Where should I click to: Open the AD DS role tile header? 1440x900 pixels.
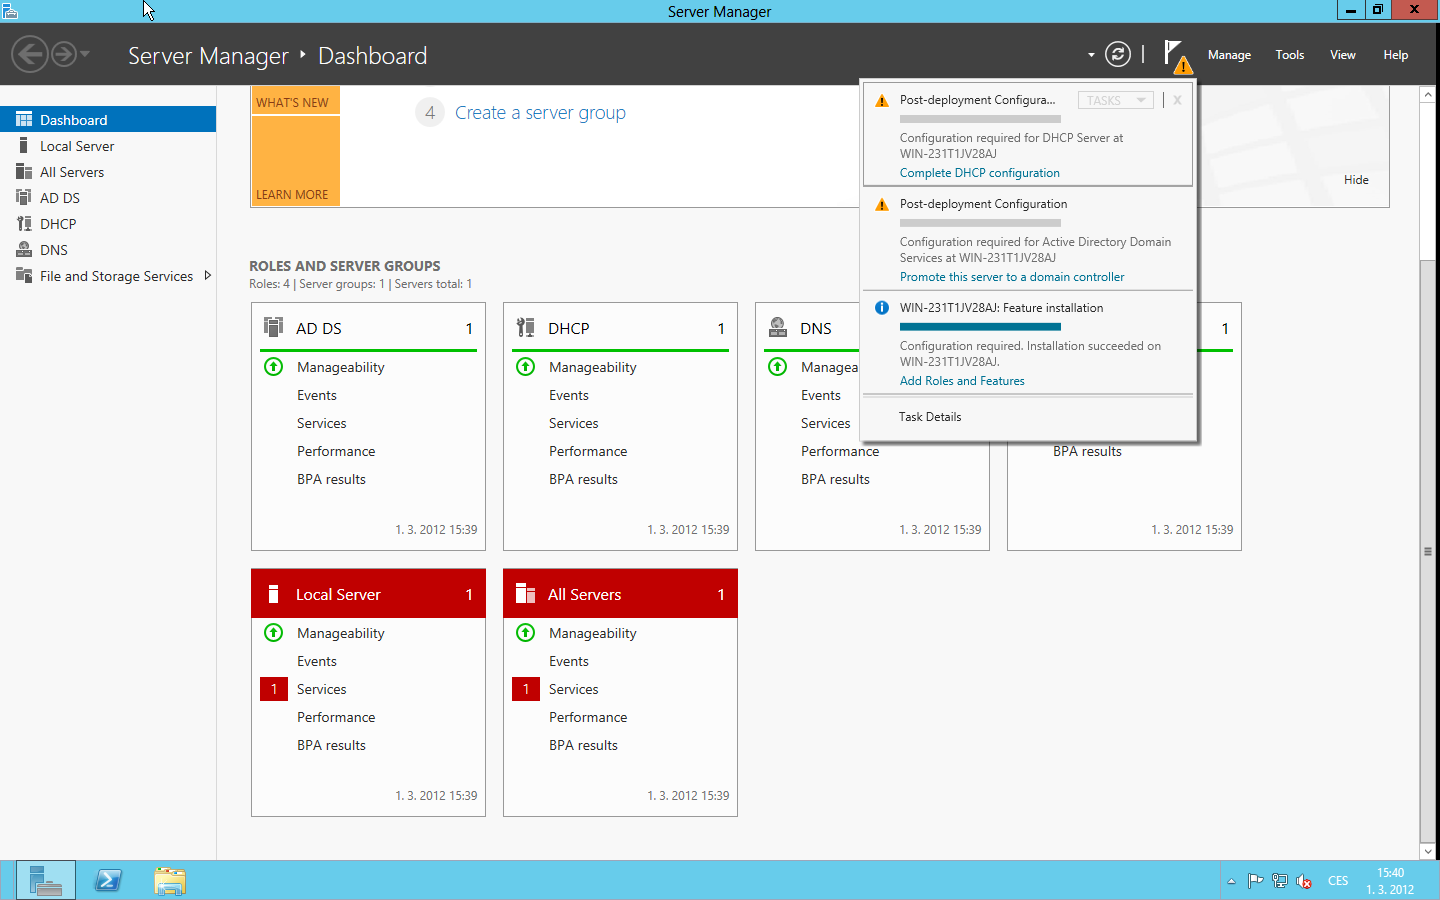(368, 328)
